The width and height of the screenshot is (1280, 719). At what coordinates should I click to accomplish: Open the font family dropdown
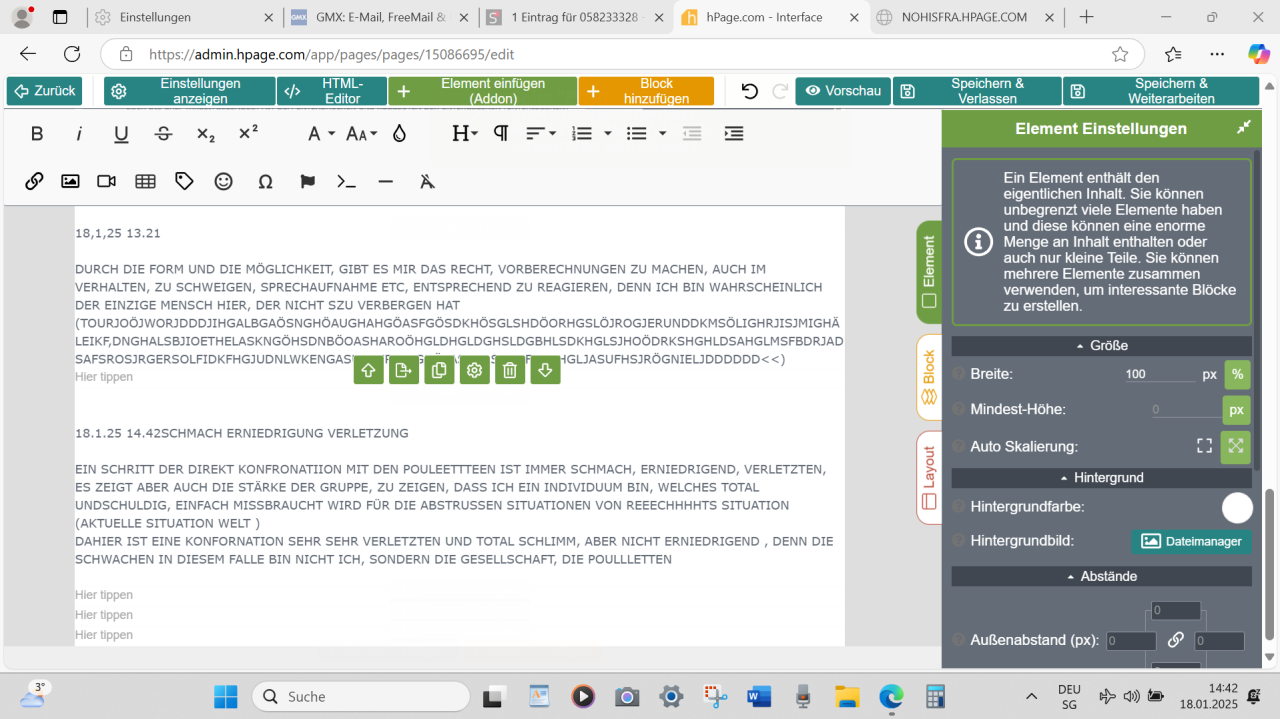coord(322,134)
